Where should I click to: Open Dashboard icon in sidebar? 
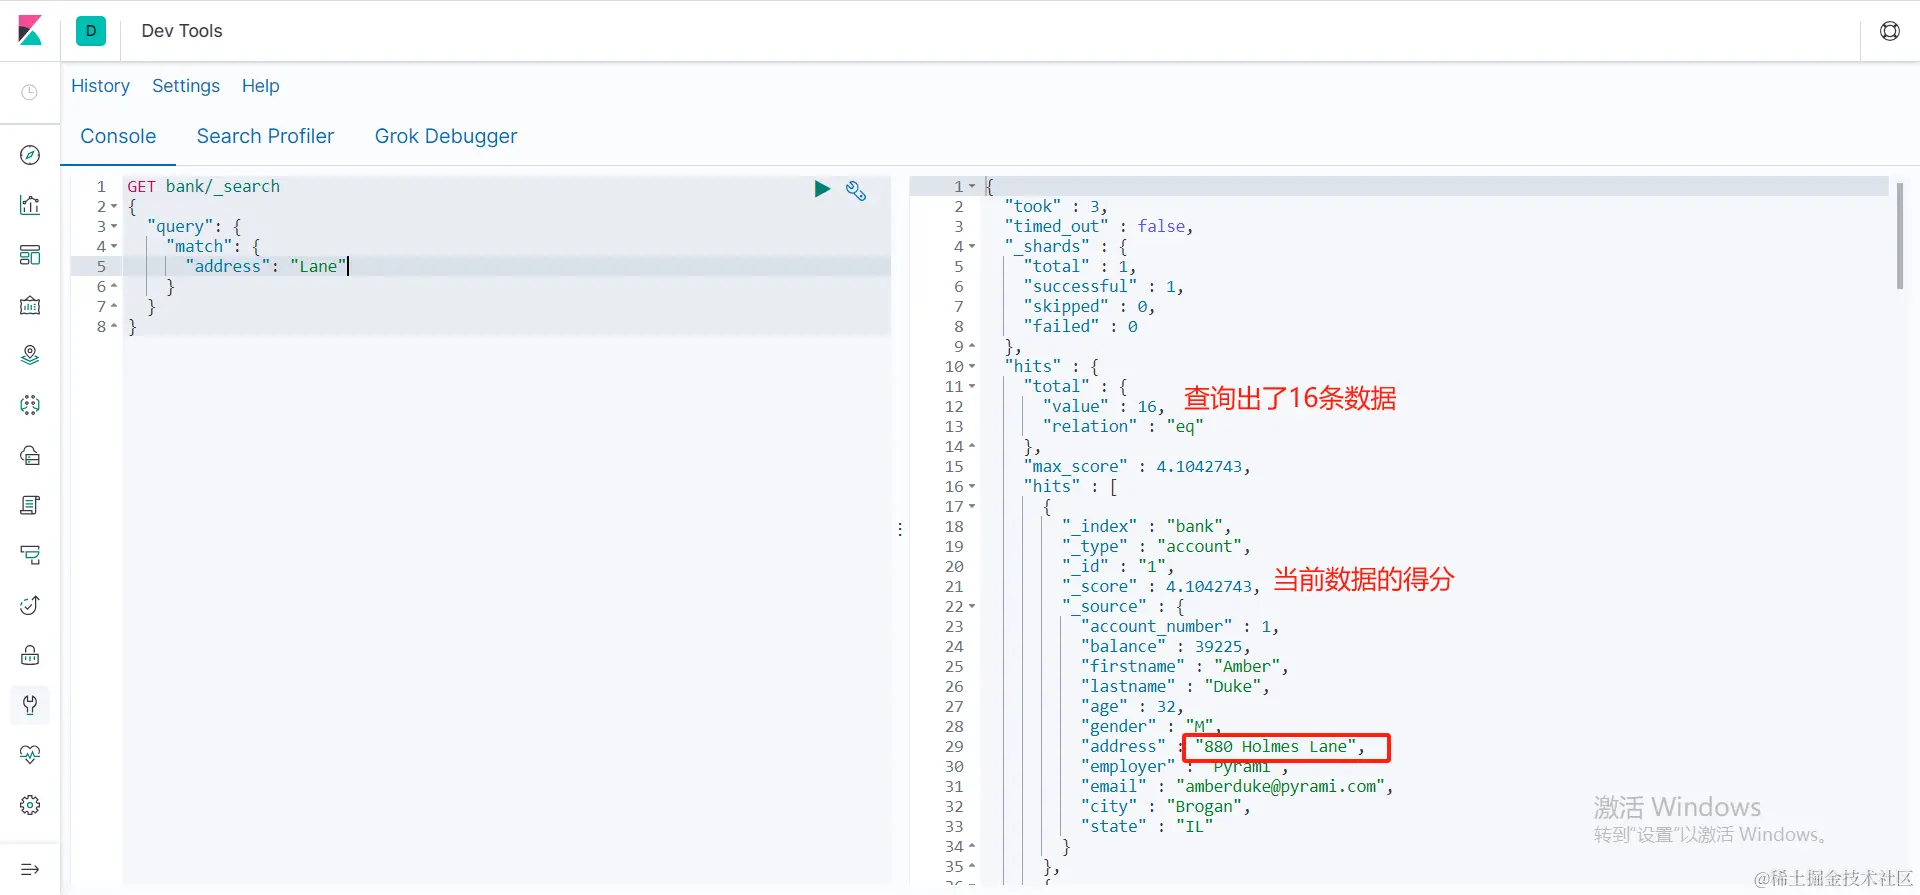pyautogui.click(x=30, y=255)
